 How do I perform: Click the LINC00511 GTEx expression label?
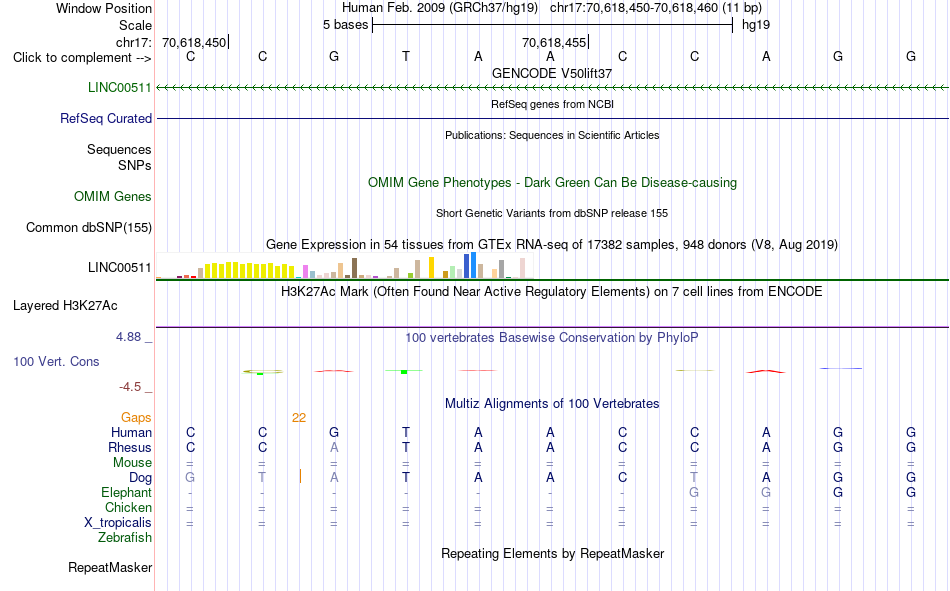119,267
